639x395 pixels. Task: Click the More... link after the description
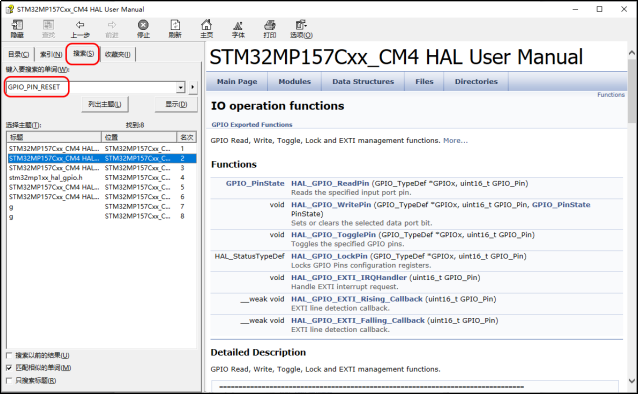point(455,141)
